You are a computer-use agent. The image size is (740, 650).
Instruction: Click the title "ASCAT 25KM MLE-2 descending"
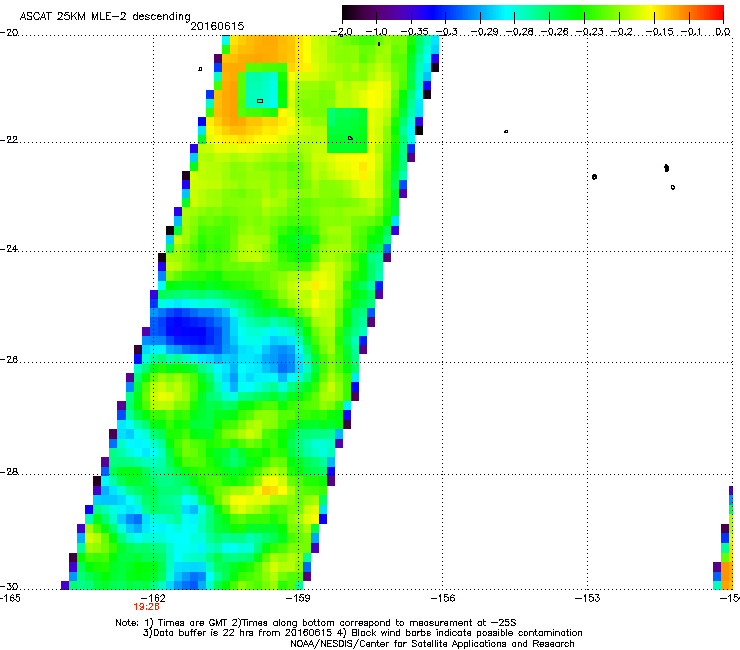click(105, 16)
